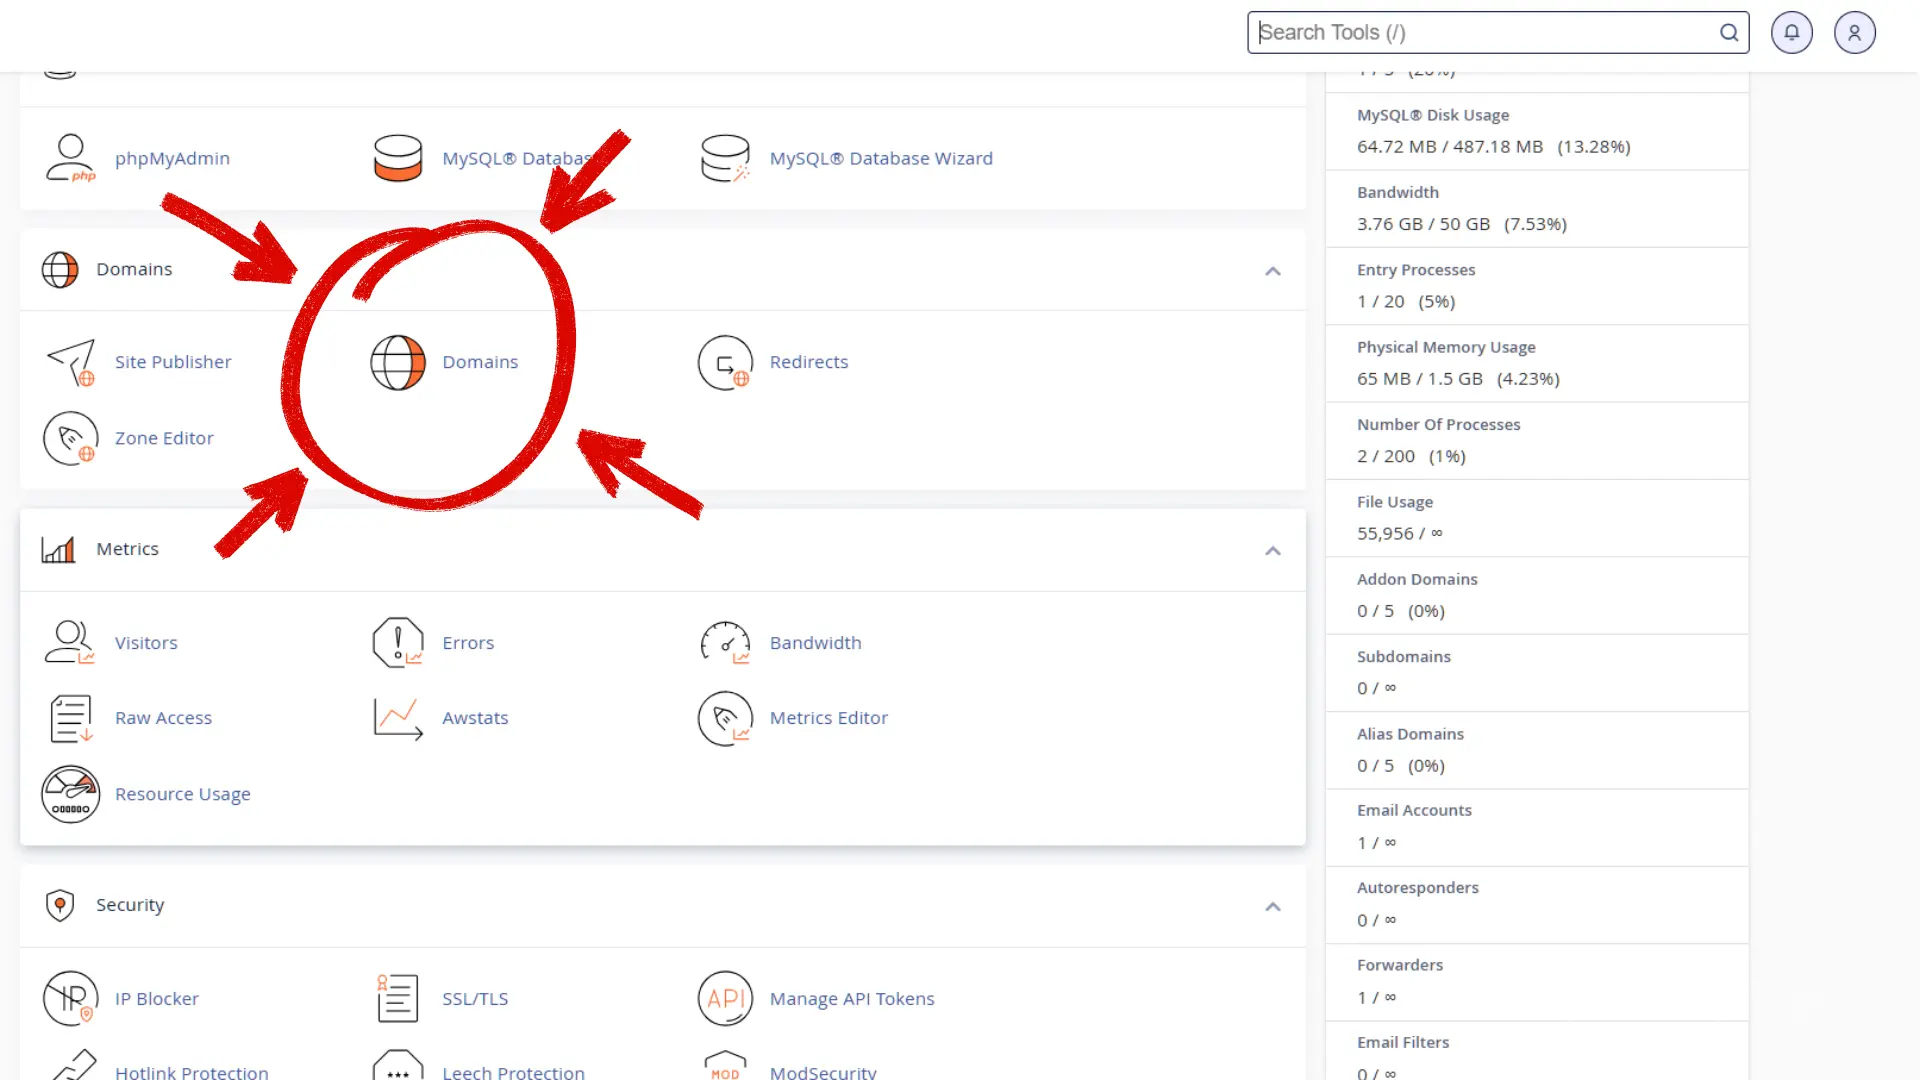Collapse the Security section chevron
Screen dimensions: 1920x1080
tap(1273, 907)
